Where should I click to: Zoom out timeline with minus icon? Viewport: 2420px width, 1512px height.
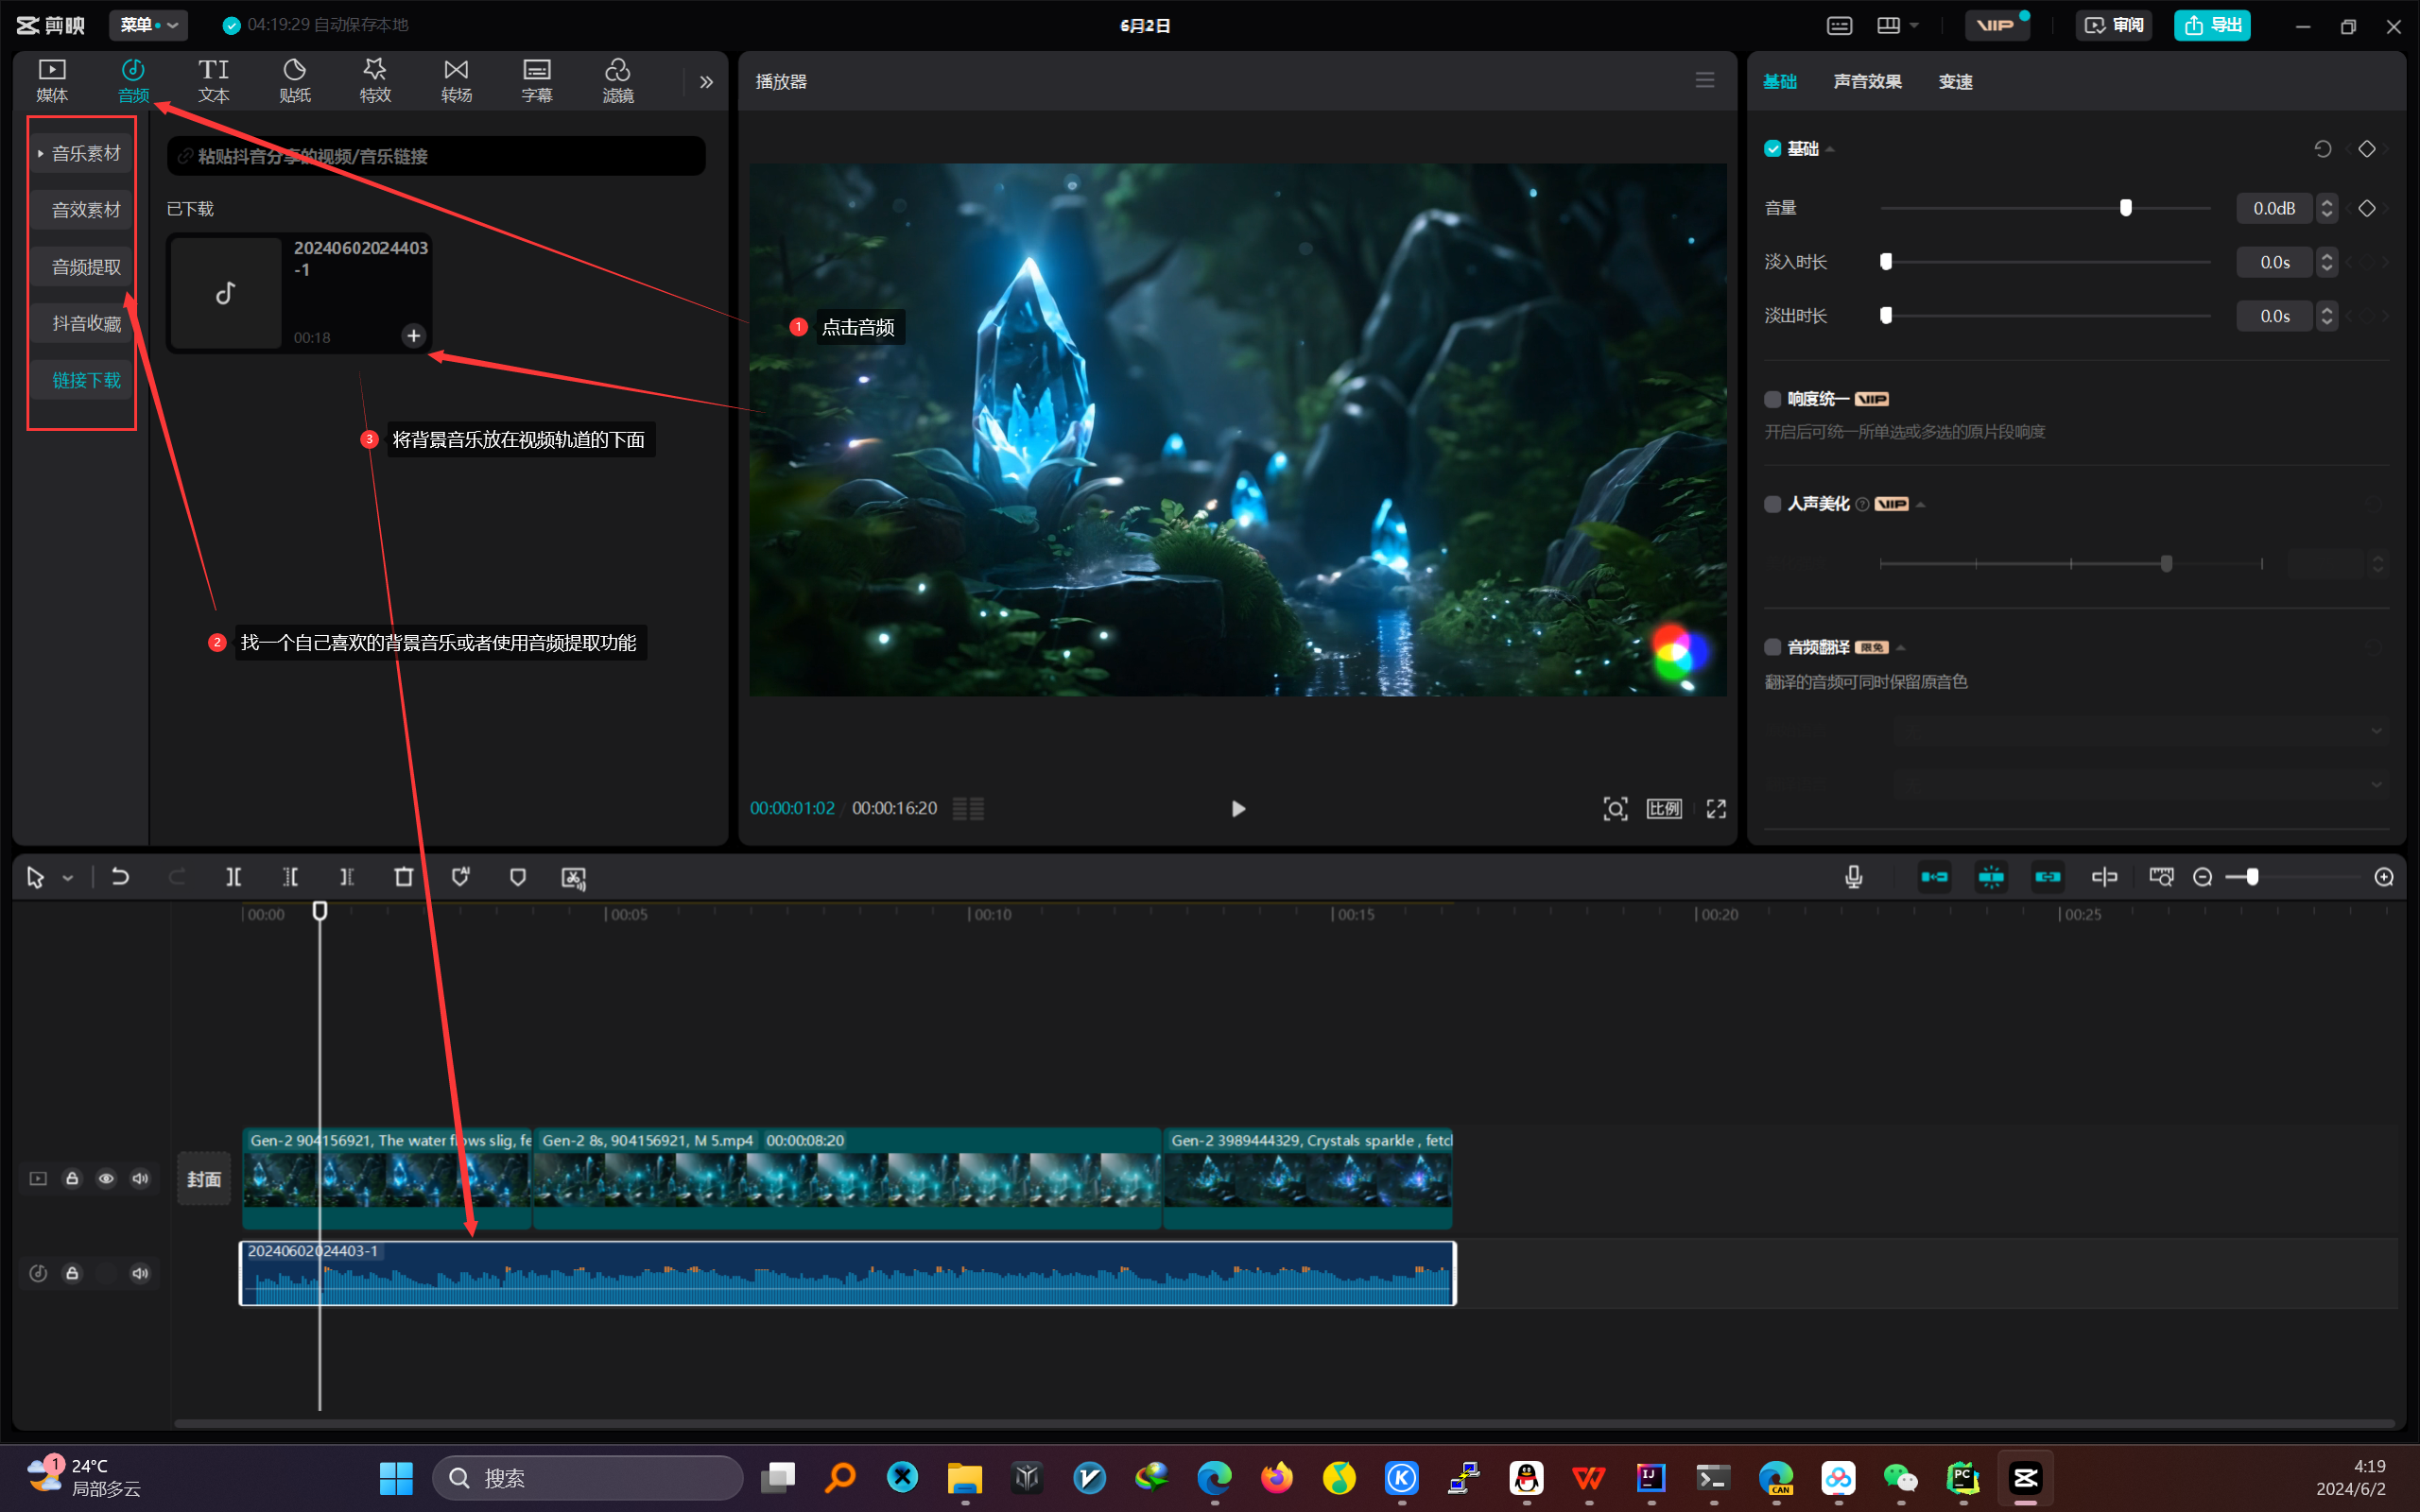[2202, 877]
